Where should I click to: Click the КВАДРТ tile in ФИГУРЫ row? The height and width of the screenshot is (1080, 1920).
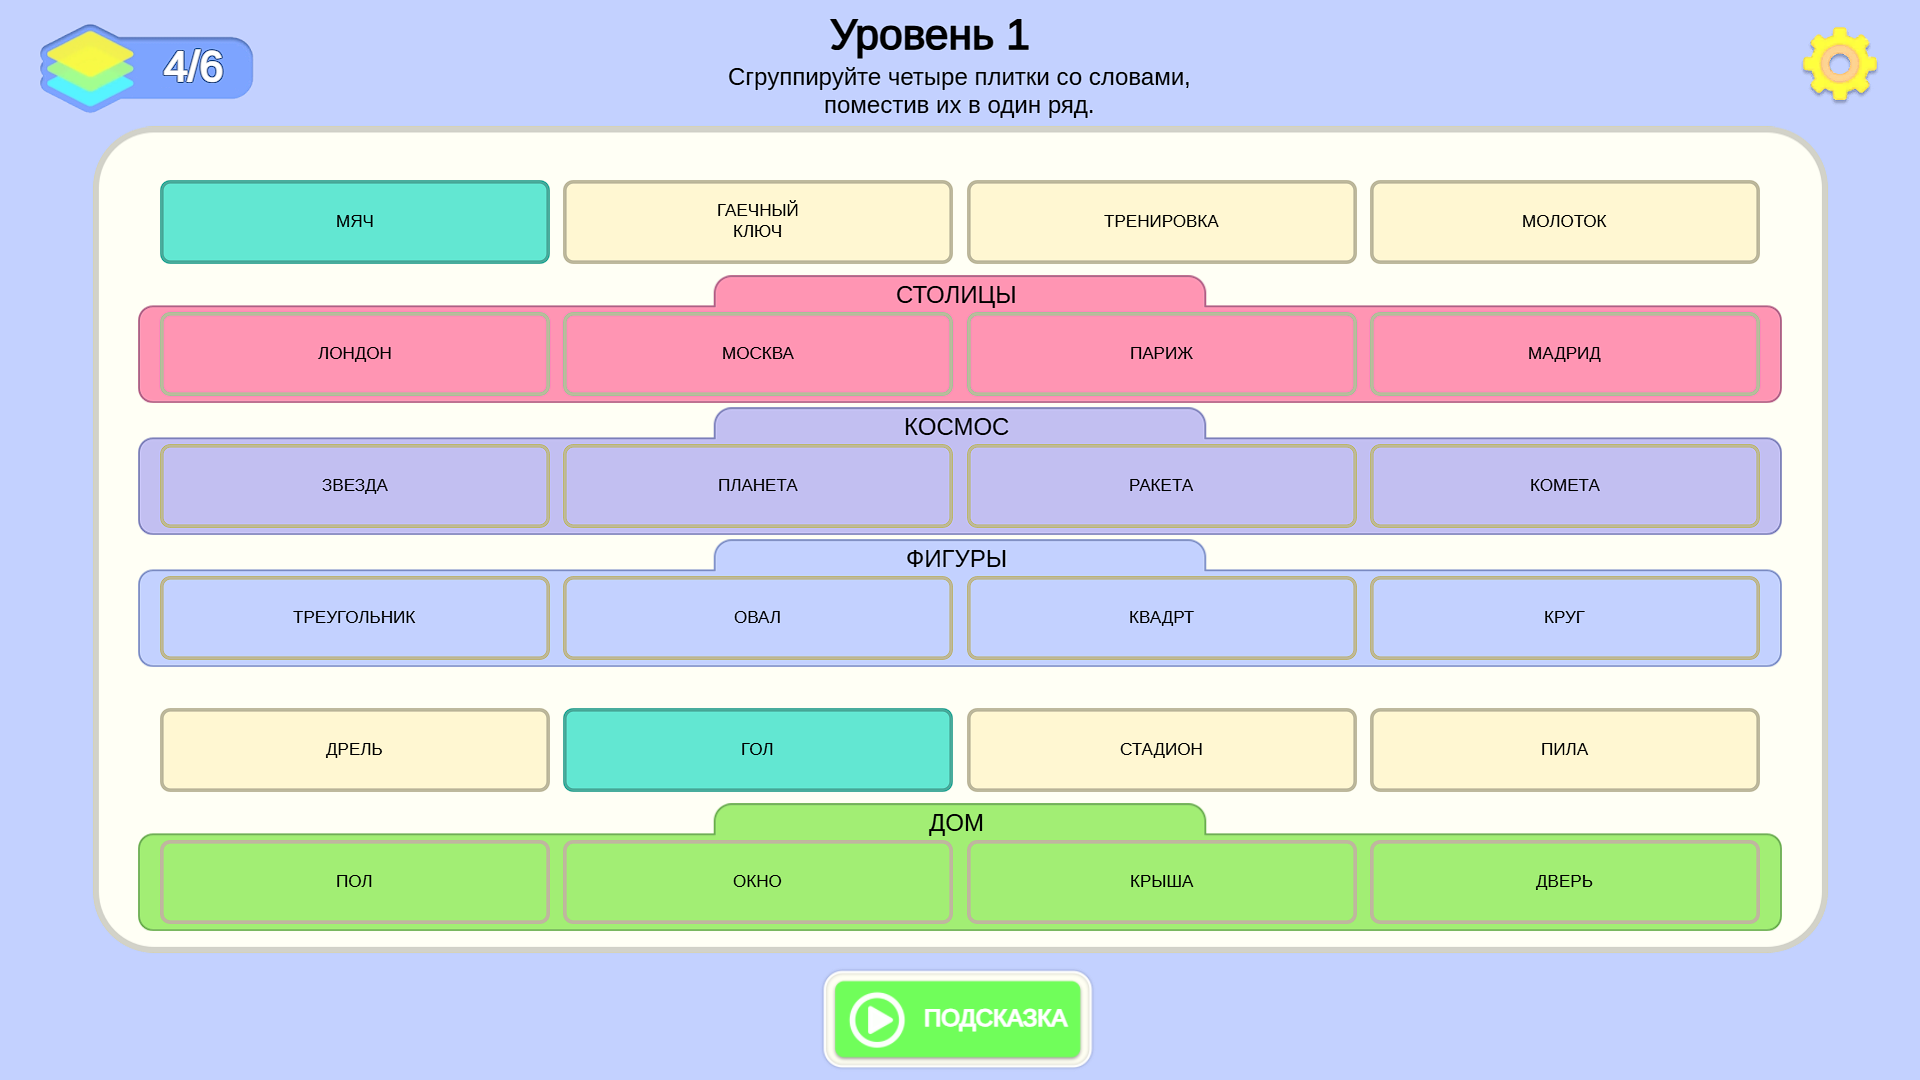pyautogui.click(x=1161, y=617)
